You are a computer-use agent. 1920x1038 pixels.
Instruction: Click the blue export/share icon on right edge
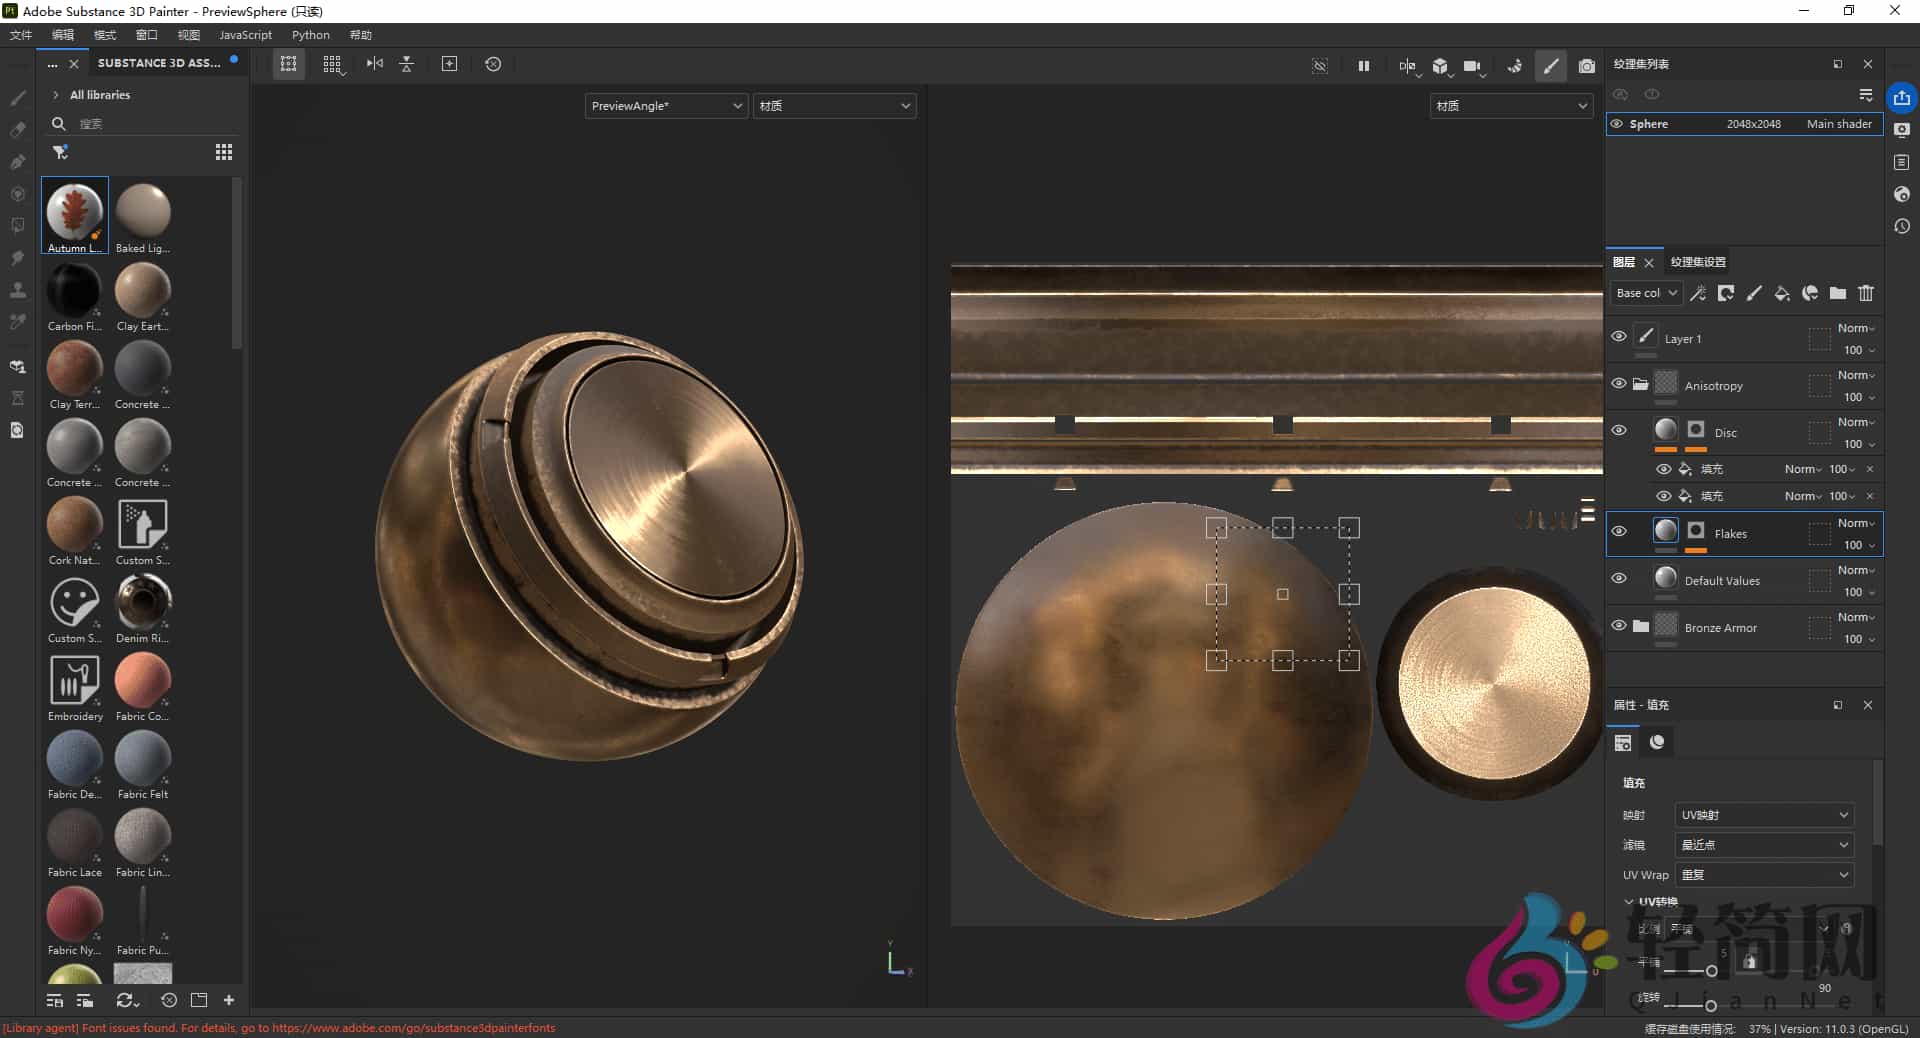pos(1901,97)
